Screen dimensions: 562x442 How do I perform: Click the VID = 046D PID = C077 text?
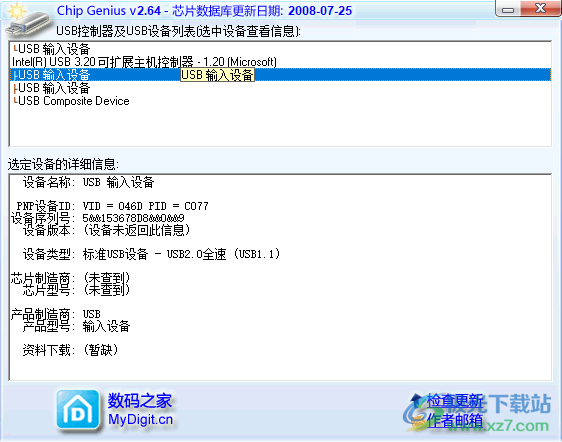click(x=146, y=206)
